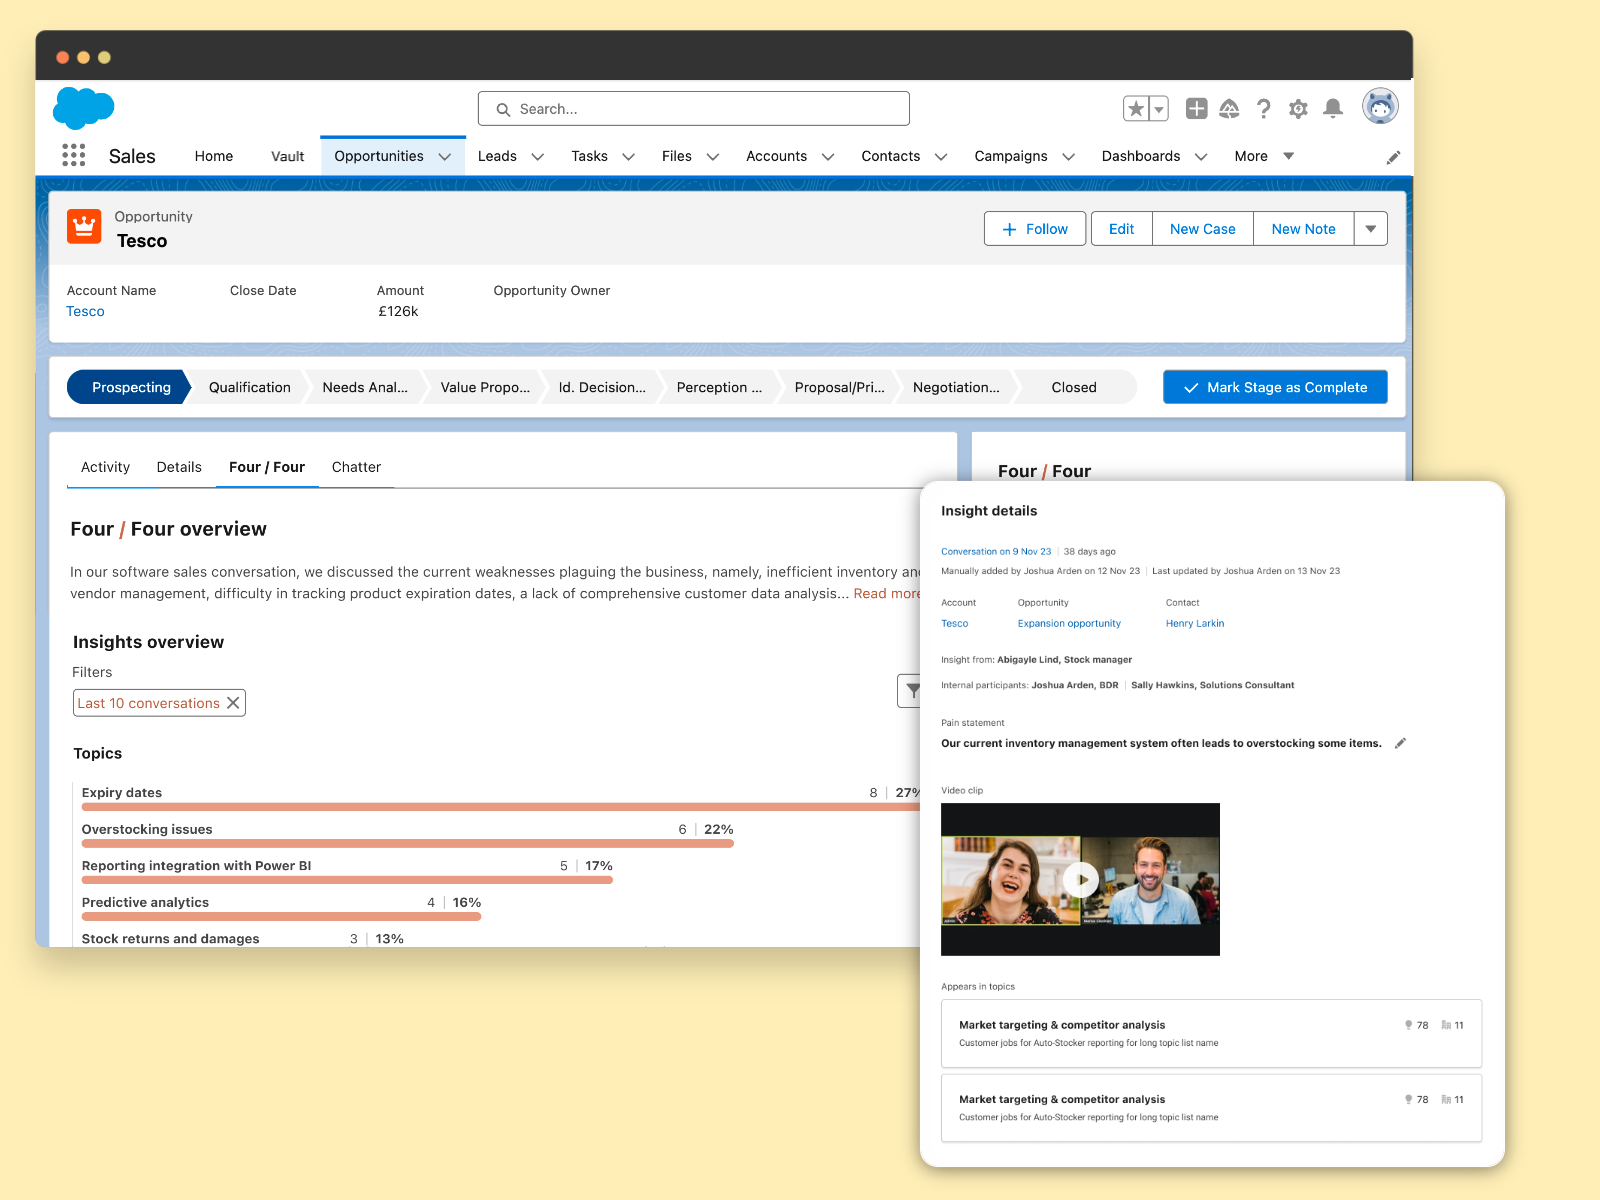
Task: Open more actions dropdown next to New Note
Action: pos(1371,229)
